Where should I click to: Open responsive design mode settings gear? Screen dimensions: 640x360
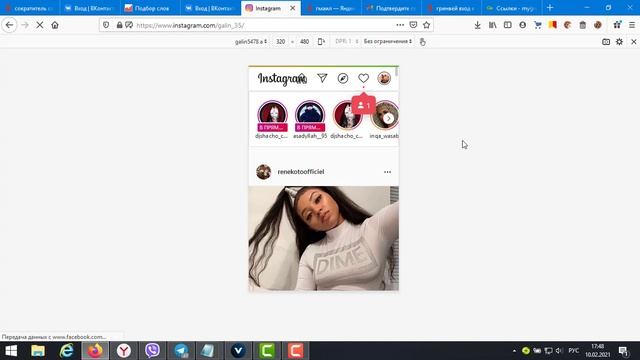(x=619, y=42)
